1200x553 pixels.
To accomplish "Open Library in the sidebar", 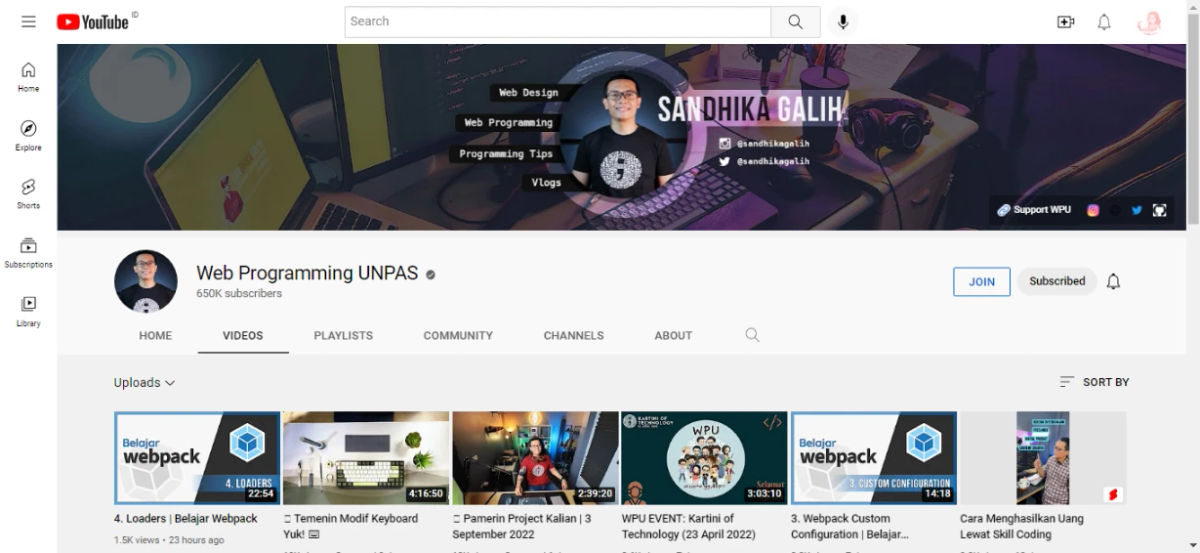I will (x=28, y=311).
